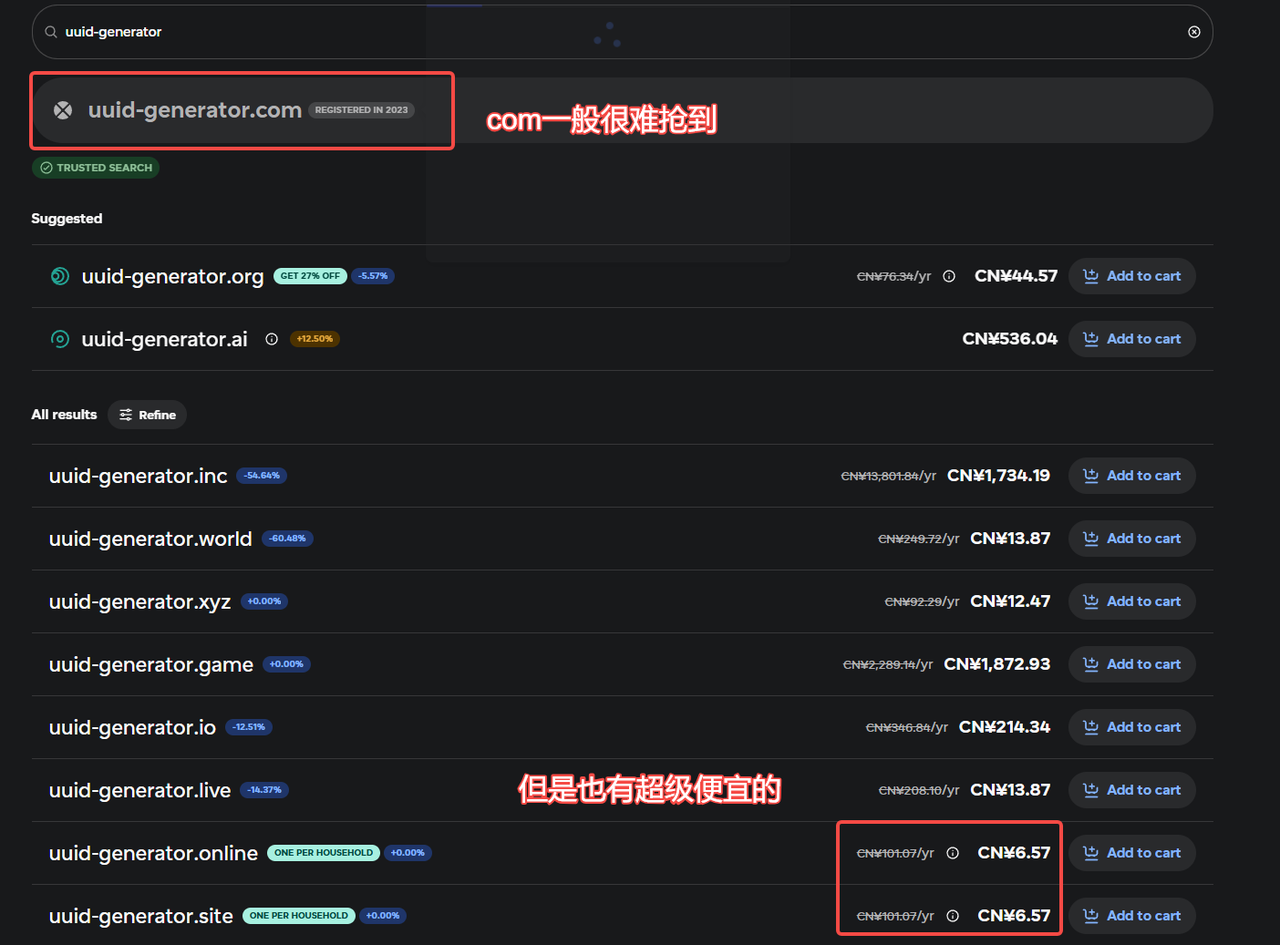Open the price info icon in the .org row
Screen dimensions: 1280x945
pyautogui.click(x=949, y=276)
